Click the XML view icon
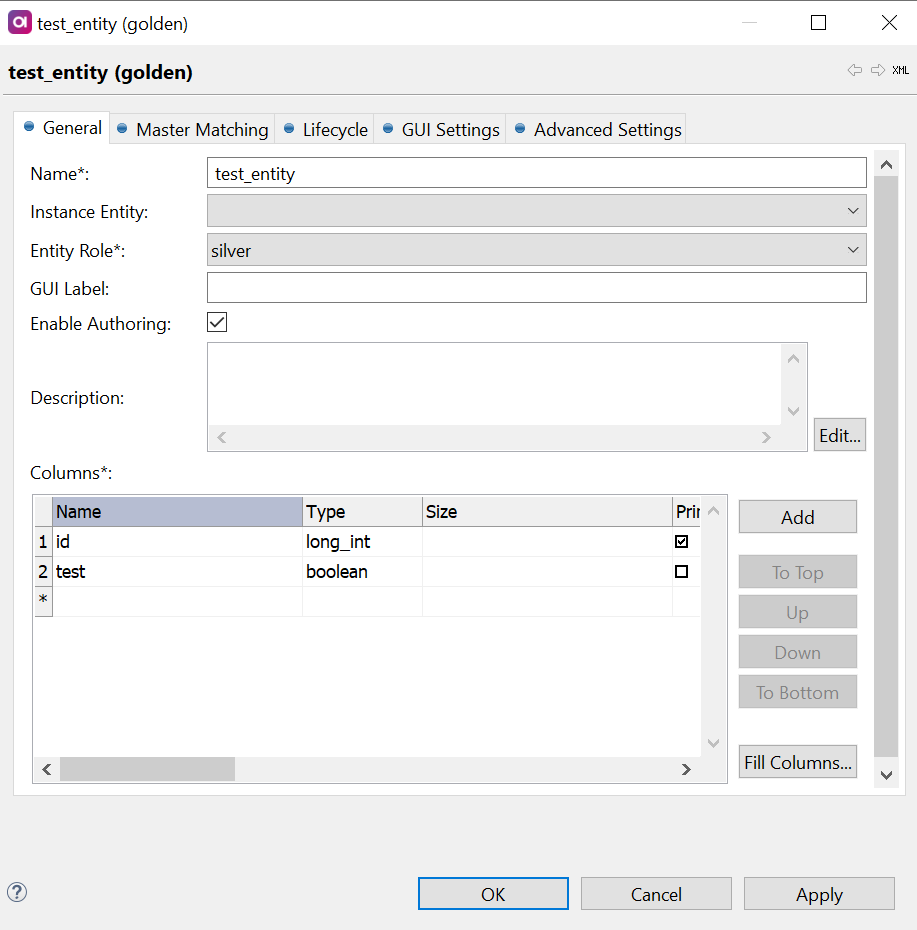 899,70
